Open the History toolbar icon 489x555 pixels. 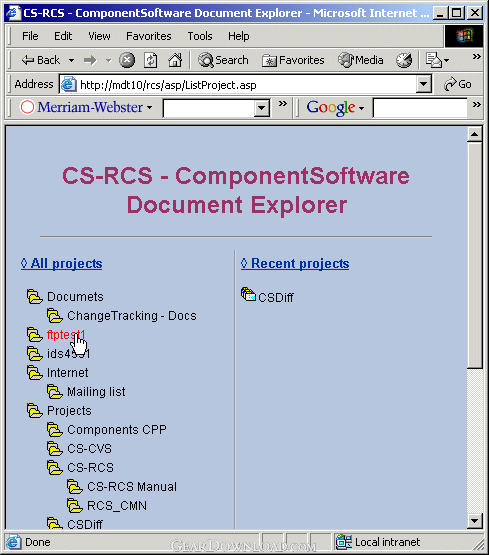tap(404, 60)
